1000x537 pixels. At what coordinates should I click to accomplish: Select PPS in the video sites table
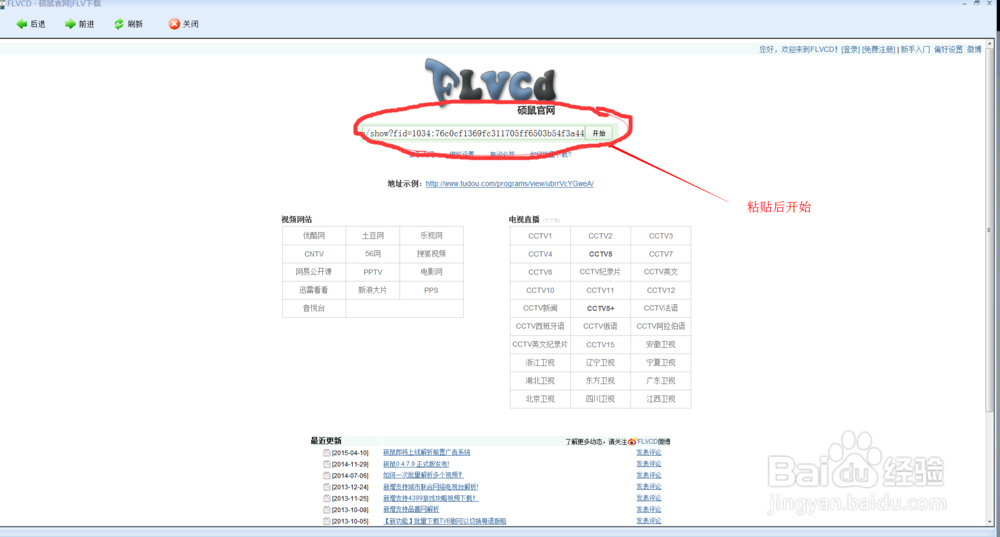431,290
